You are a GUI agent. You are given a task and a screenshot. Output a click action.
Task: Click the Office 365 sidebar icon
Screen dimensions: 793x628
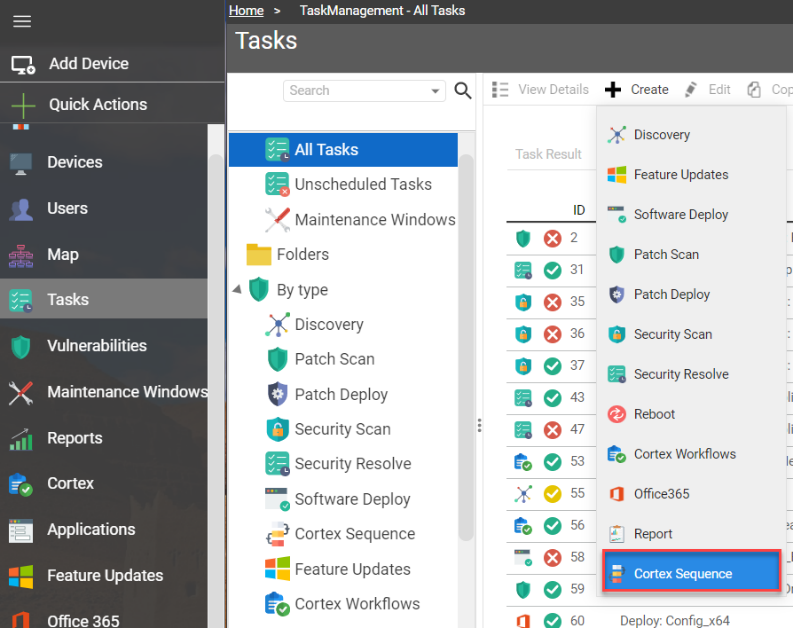point(21,620)
